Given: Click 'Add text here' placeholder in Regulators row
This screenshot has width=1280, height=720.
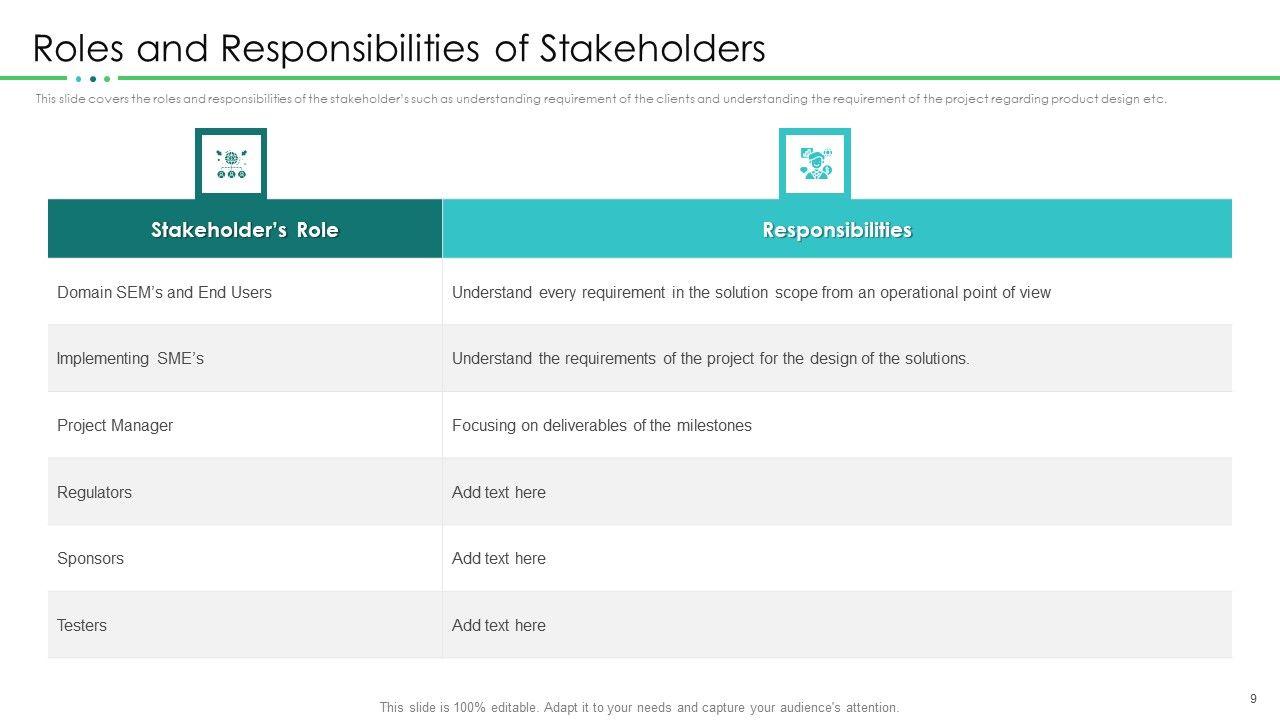Looking at the screenshot, I should pyautogui.click(x=499, y=492).
